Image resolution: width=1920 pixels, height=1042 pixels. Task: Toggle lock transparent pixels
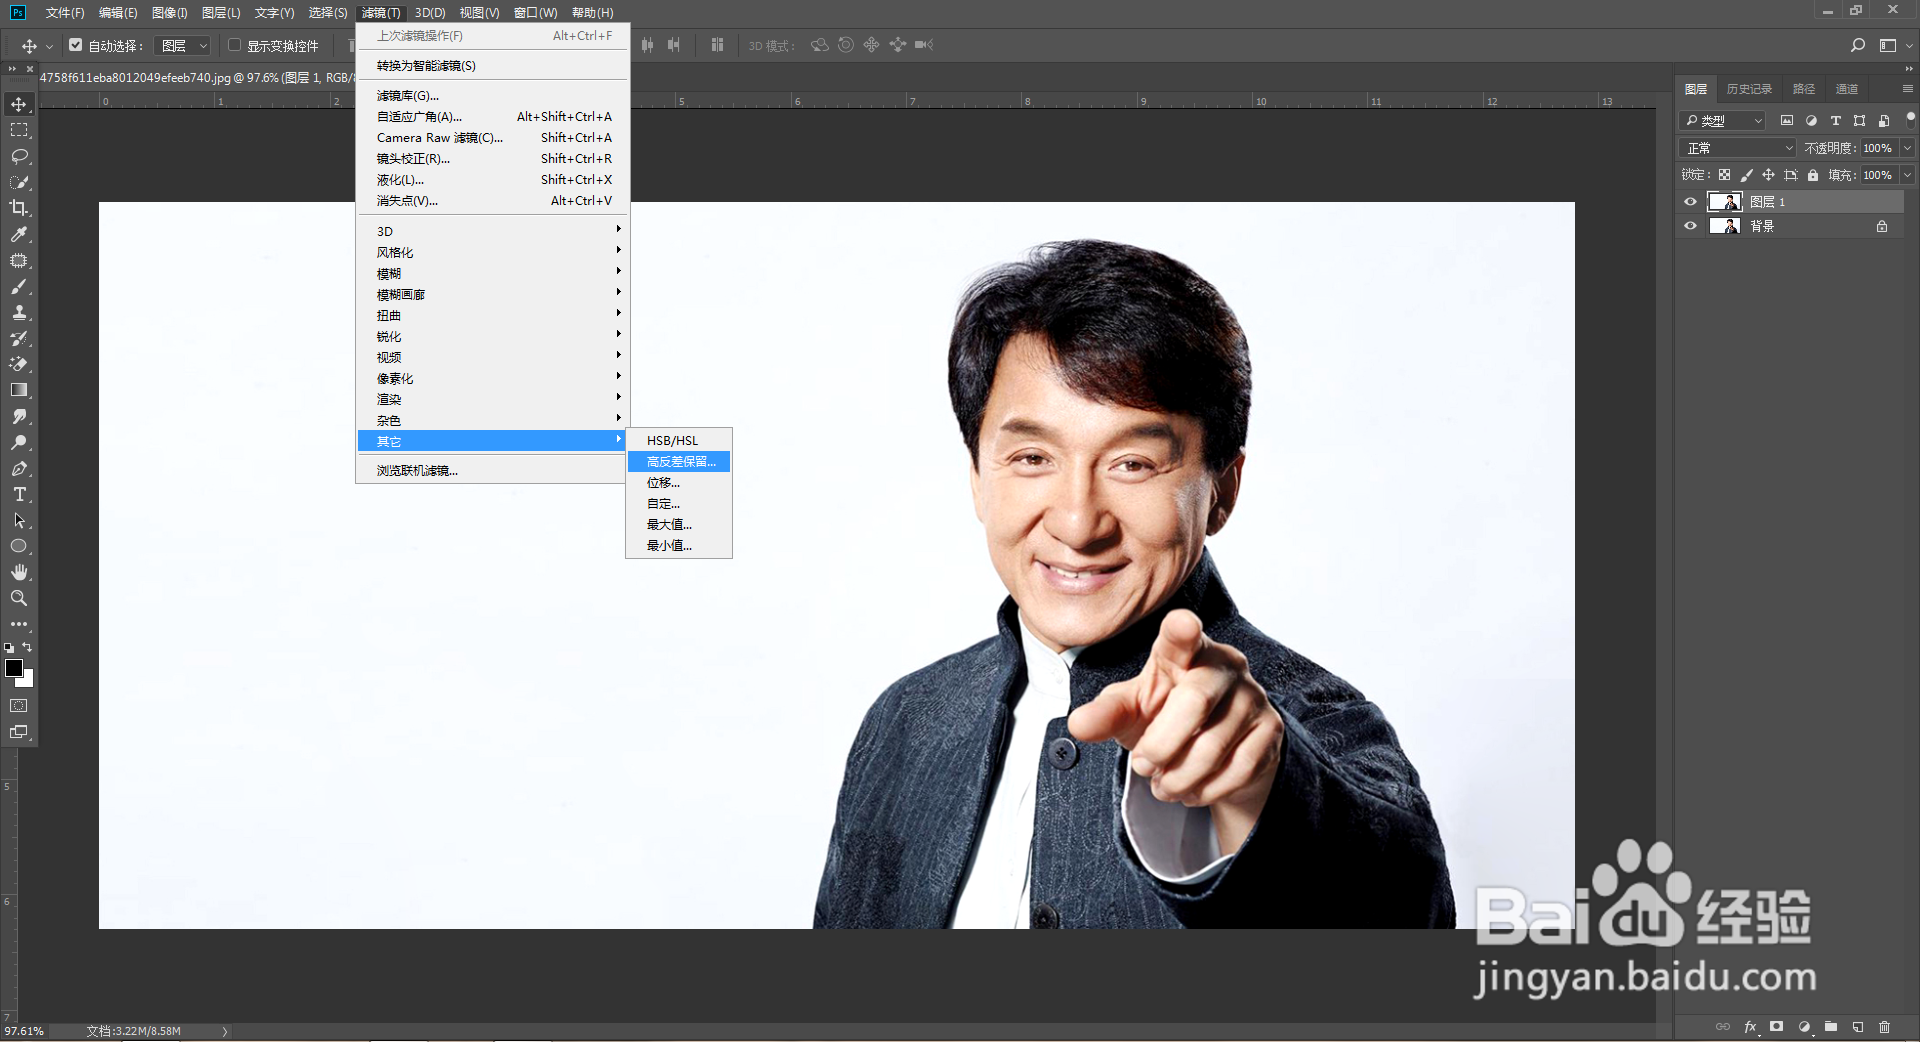click(1725, 175)
